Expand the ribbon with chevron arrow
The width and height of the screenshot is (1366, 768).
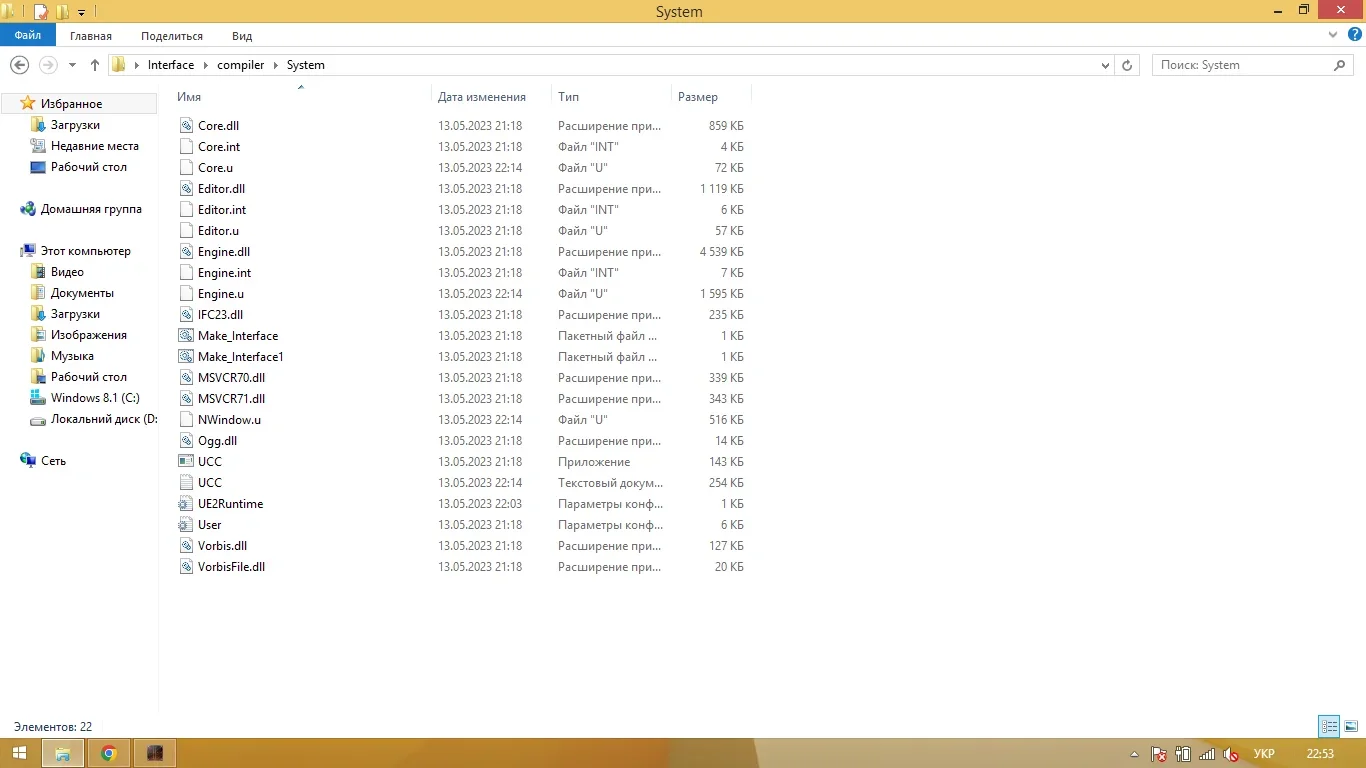click(x=1332, y=35)
